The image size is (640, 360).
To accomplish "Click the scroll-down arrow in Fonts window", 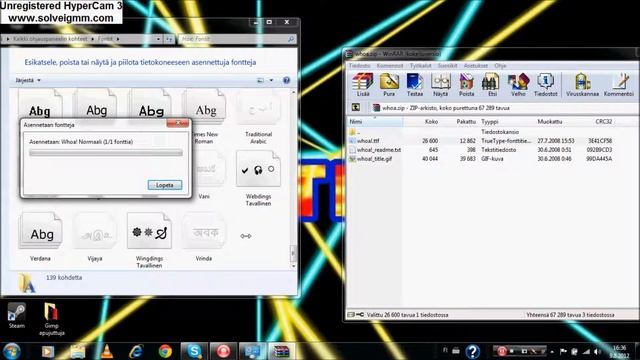I will tap(293, 266).
